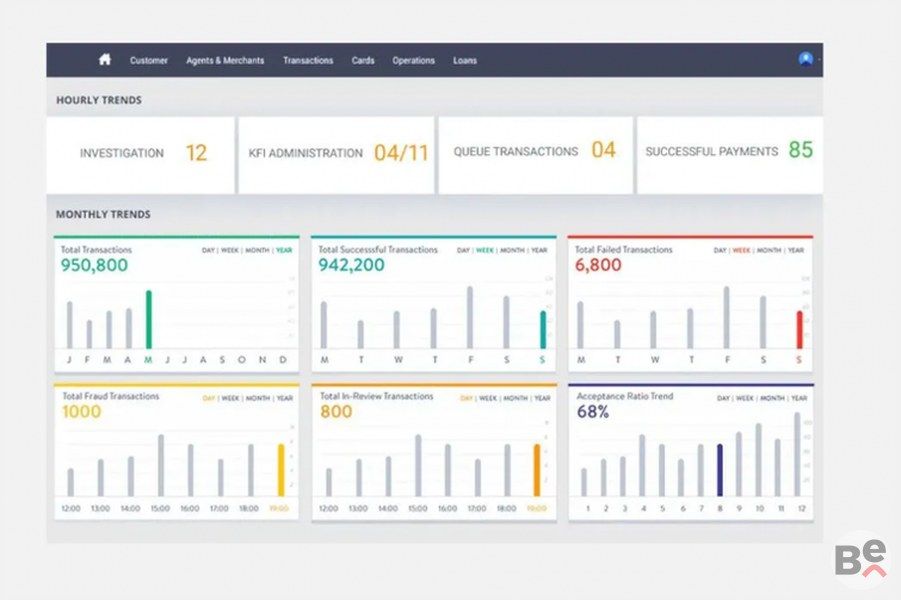Click the green May bar in Total Transactions
The image size is (901, 600).
149,319
